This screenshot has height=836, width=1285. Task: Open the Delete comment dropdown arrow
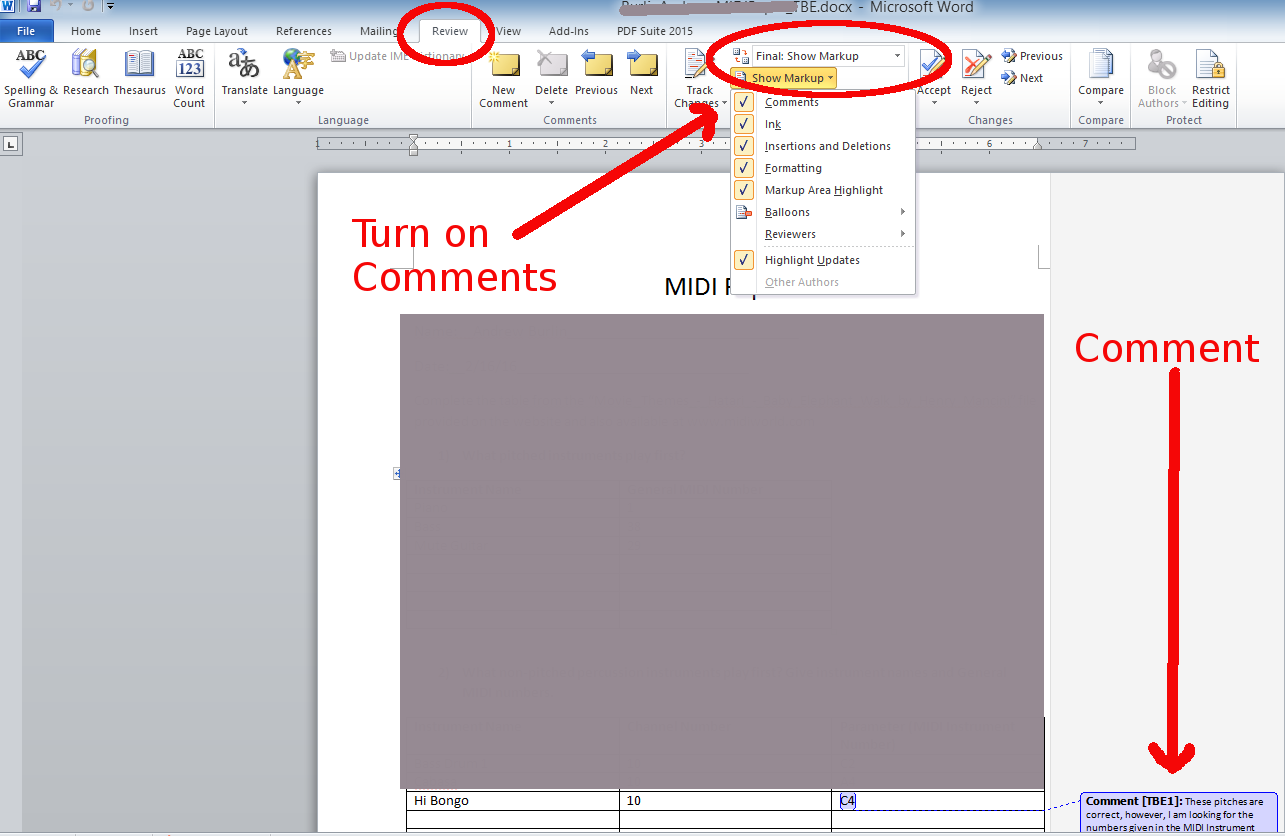click(551, 103)
